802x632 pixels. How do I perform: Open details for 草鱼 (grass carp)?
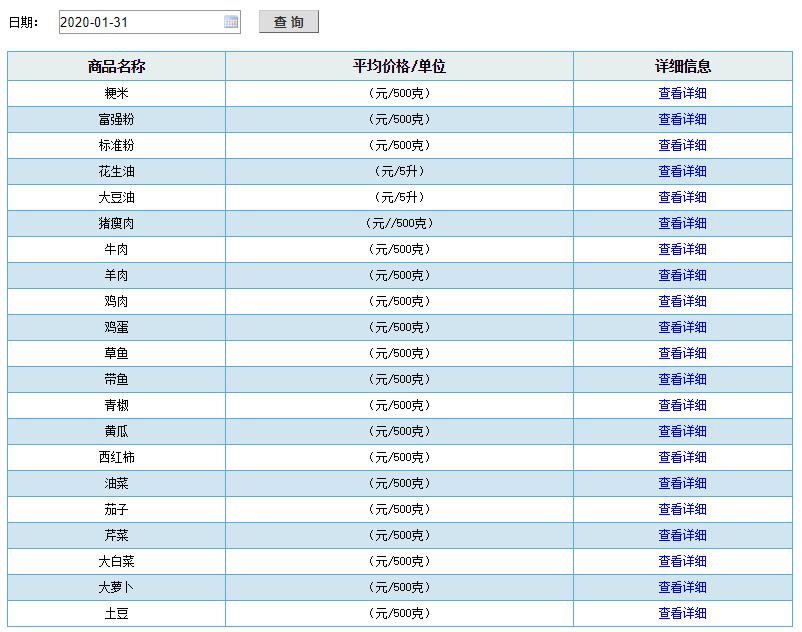[683, 352]
